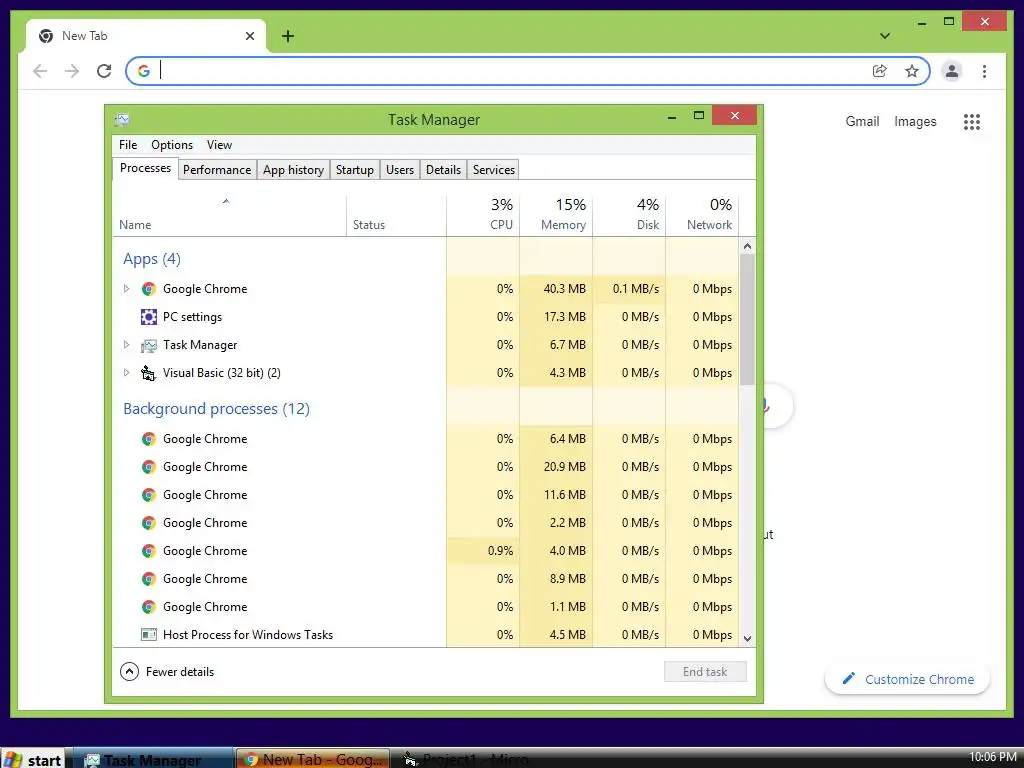Click Chrome background process icon using 1.1 MB
This screenshot has height=768, width=1024.
pyautogui.click(x=149, y=607)
